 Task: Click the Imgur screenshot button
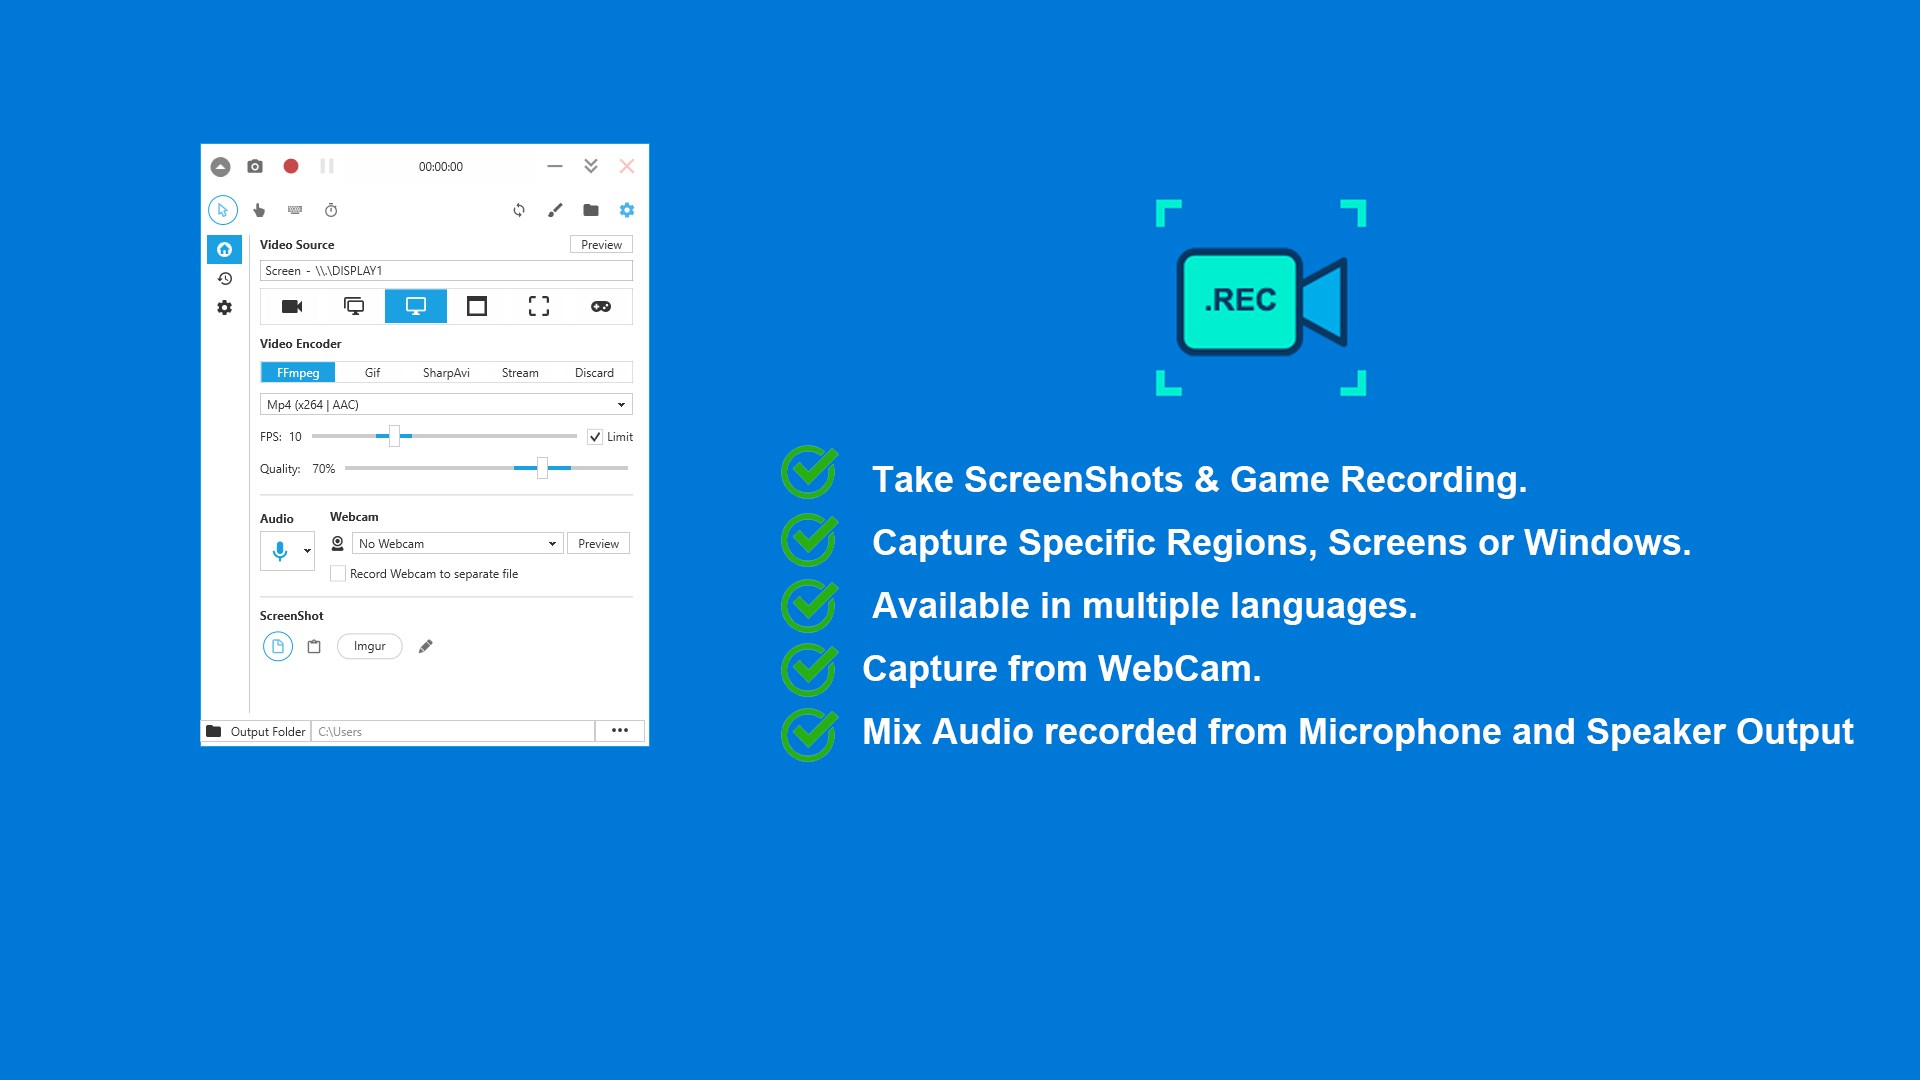point(369,646)
